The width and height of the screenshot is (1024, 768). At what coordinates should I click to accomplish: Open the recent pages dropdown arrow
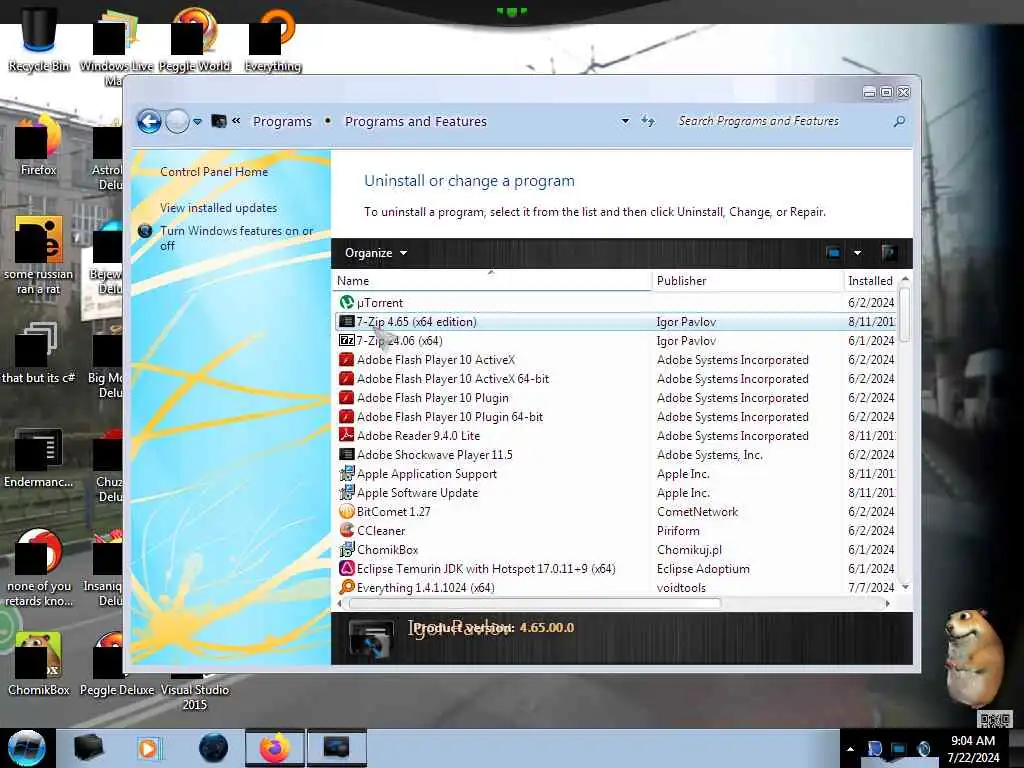pyautogui.click(x=197, y=122)
